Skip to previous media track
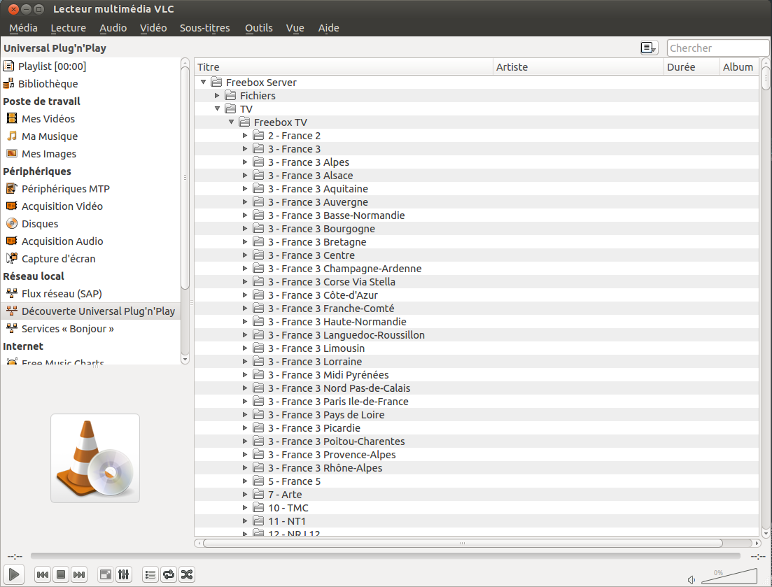Viewport: 772px width, 587px height. coord(42,575)
